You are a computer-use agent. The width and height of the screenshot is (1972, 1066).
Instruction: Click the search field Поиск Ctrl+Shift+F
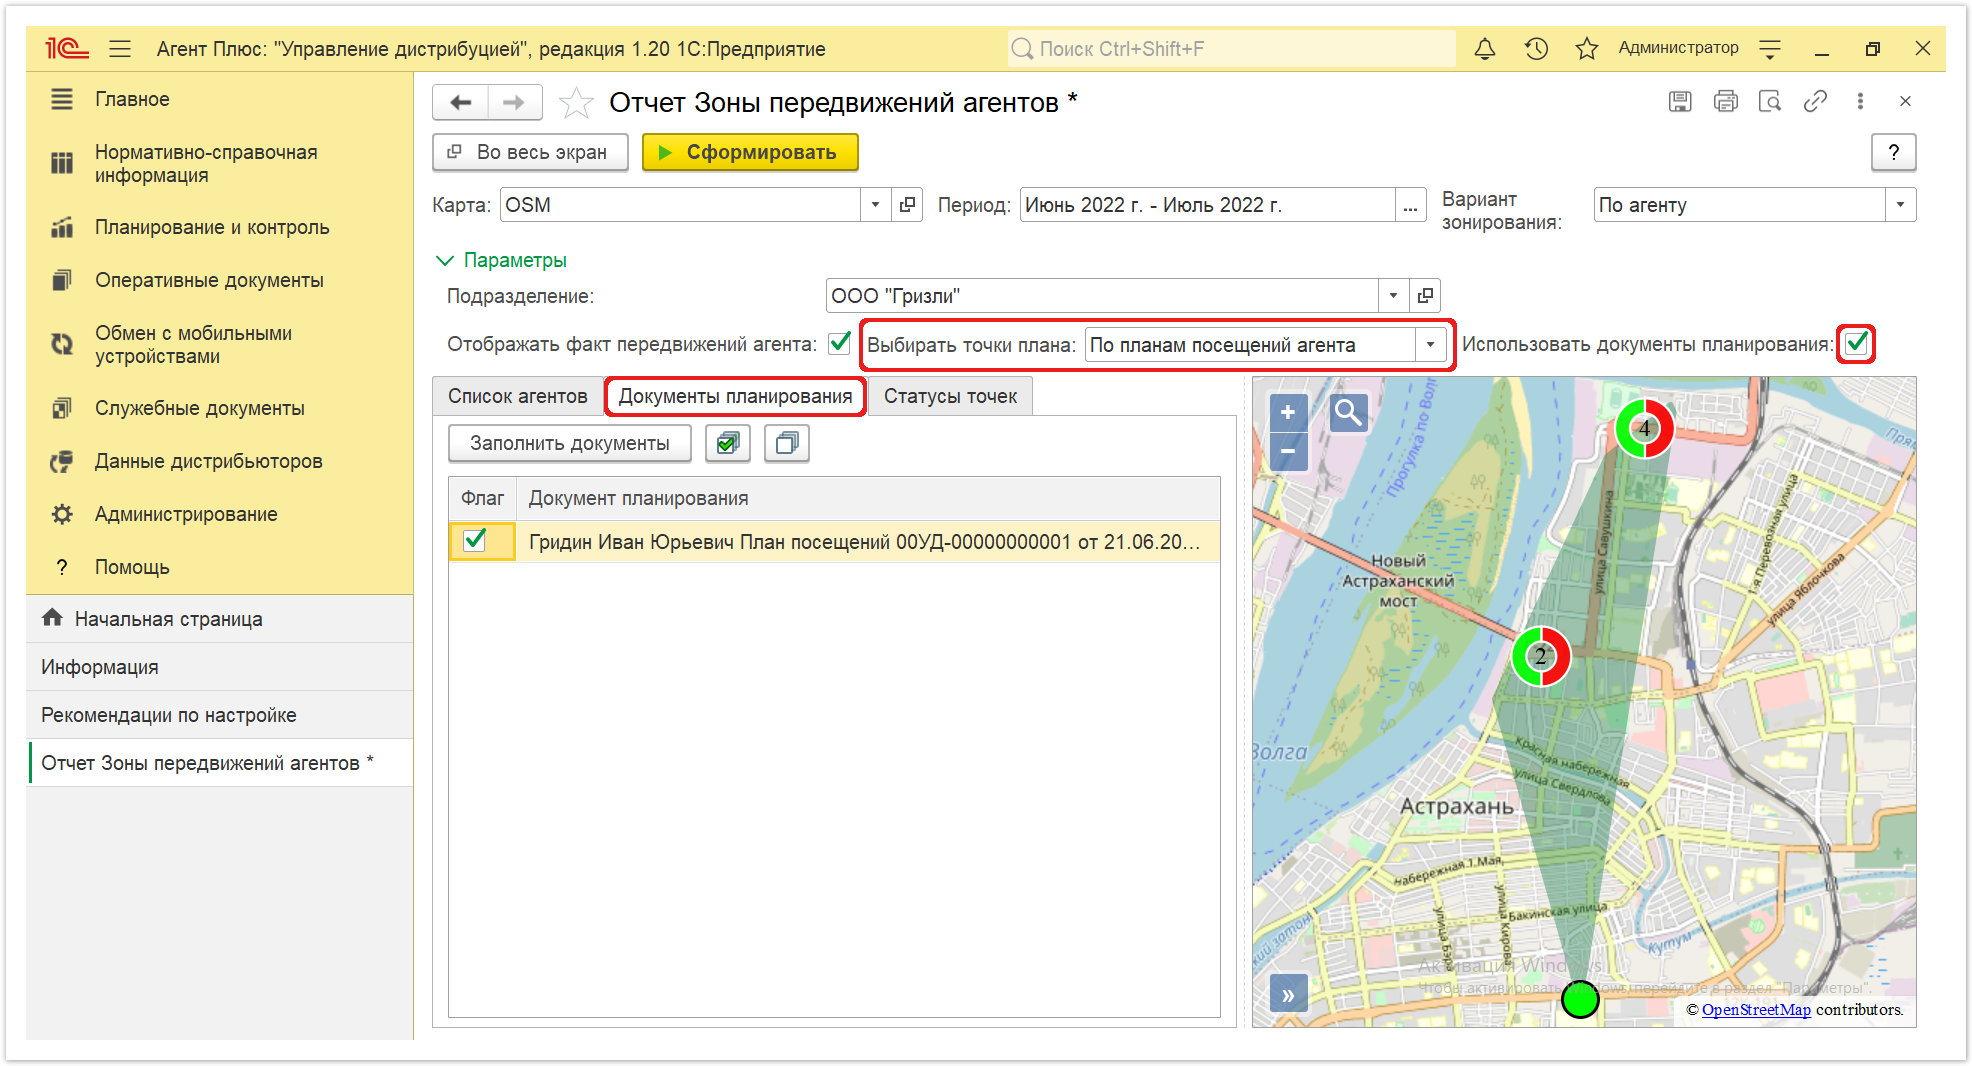point(1232,48)
